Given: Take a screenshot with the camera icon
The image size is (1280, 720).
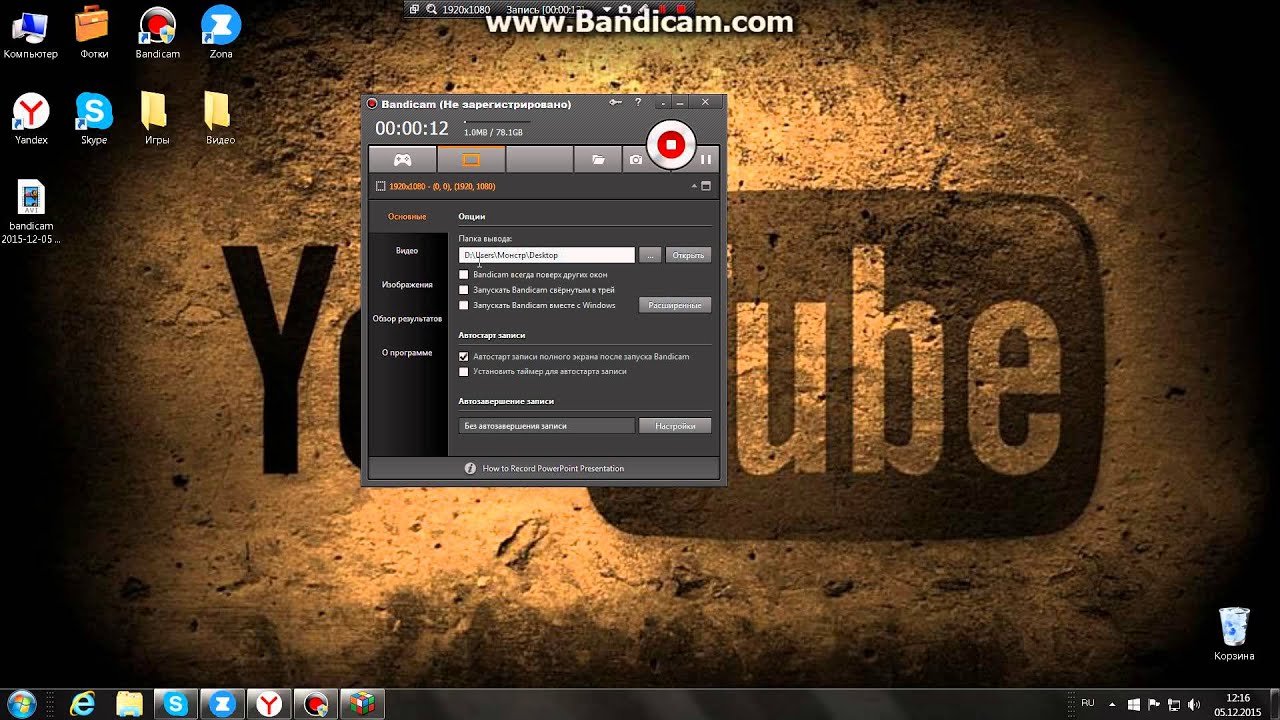Looking at the screenshot, I should (x=635, y=159).
